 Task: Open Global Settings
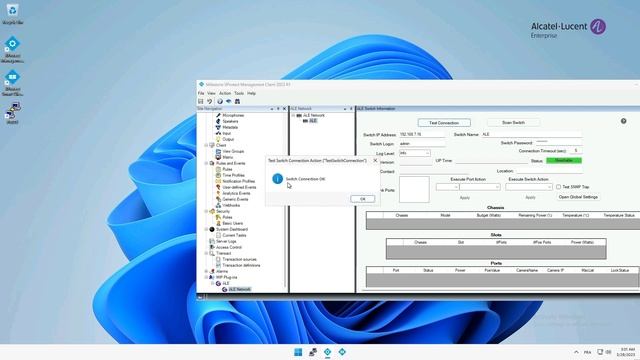(578, 197)
